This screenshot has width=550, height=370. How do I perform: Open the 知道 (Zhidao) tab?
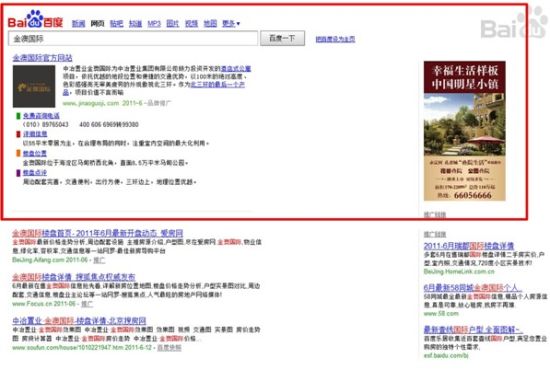coord(135,23)
